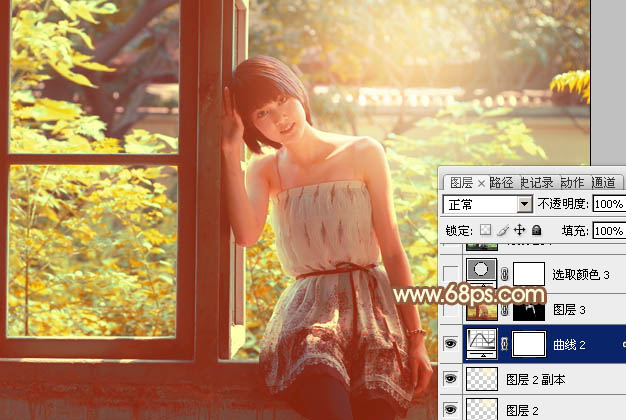The height and width of the screenshot is (420, 626).
Task: Click the link icon on 选取颜色 3 layer
Action: pyautogui.click(x=504, y=273)
